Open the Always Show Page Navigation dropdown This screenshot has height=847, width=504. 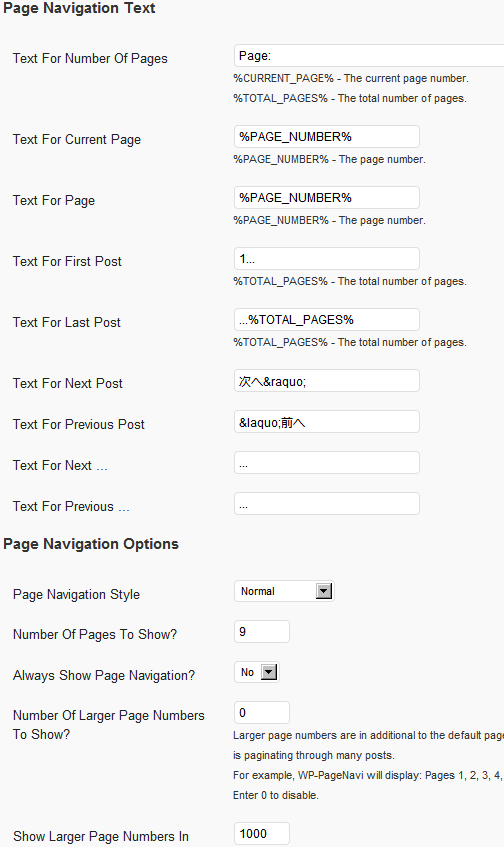pyautogui.click(x=257, y=672)
